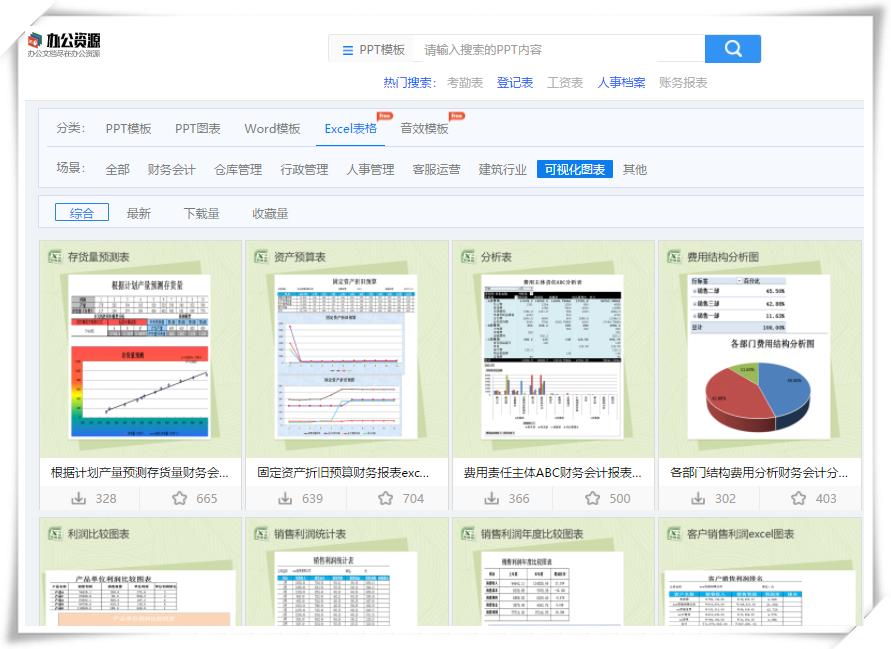Switch to the Word模板 tab
This screenshot has height=649, width=891.
tap(270, 128)
